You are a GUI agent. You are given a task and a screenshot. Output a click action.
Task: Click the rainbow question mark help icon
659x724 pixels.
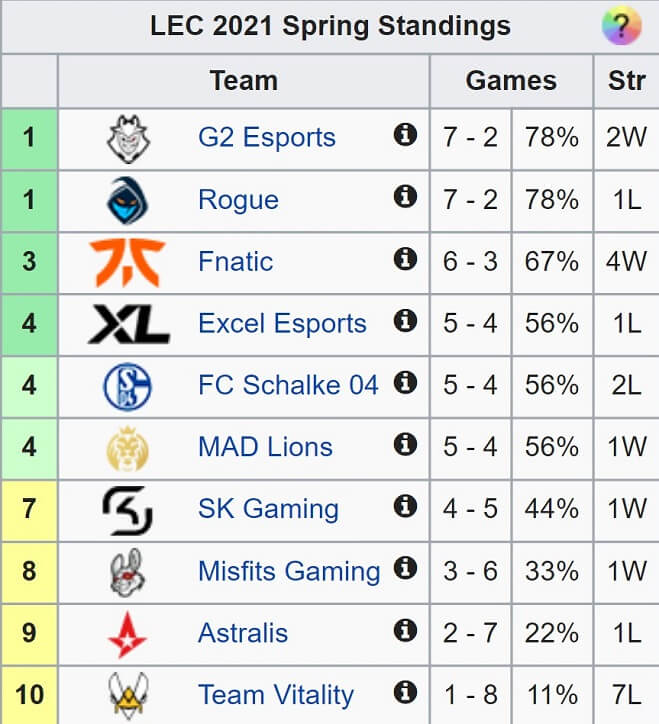coord(622,26)
